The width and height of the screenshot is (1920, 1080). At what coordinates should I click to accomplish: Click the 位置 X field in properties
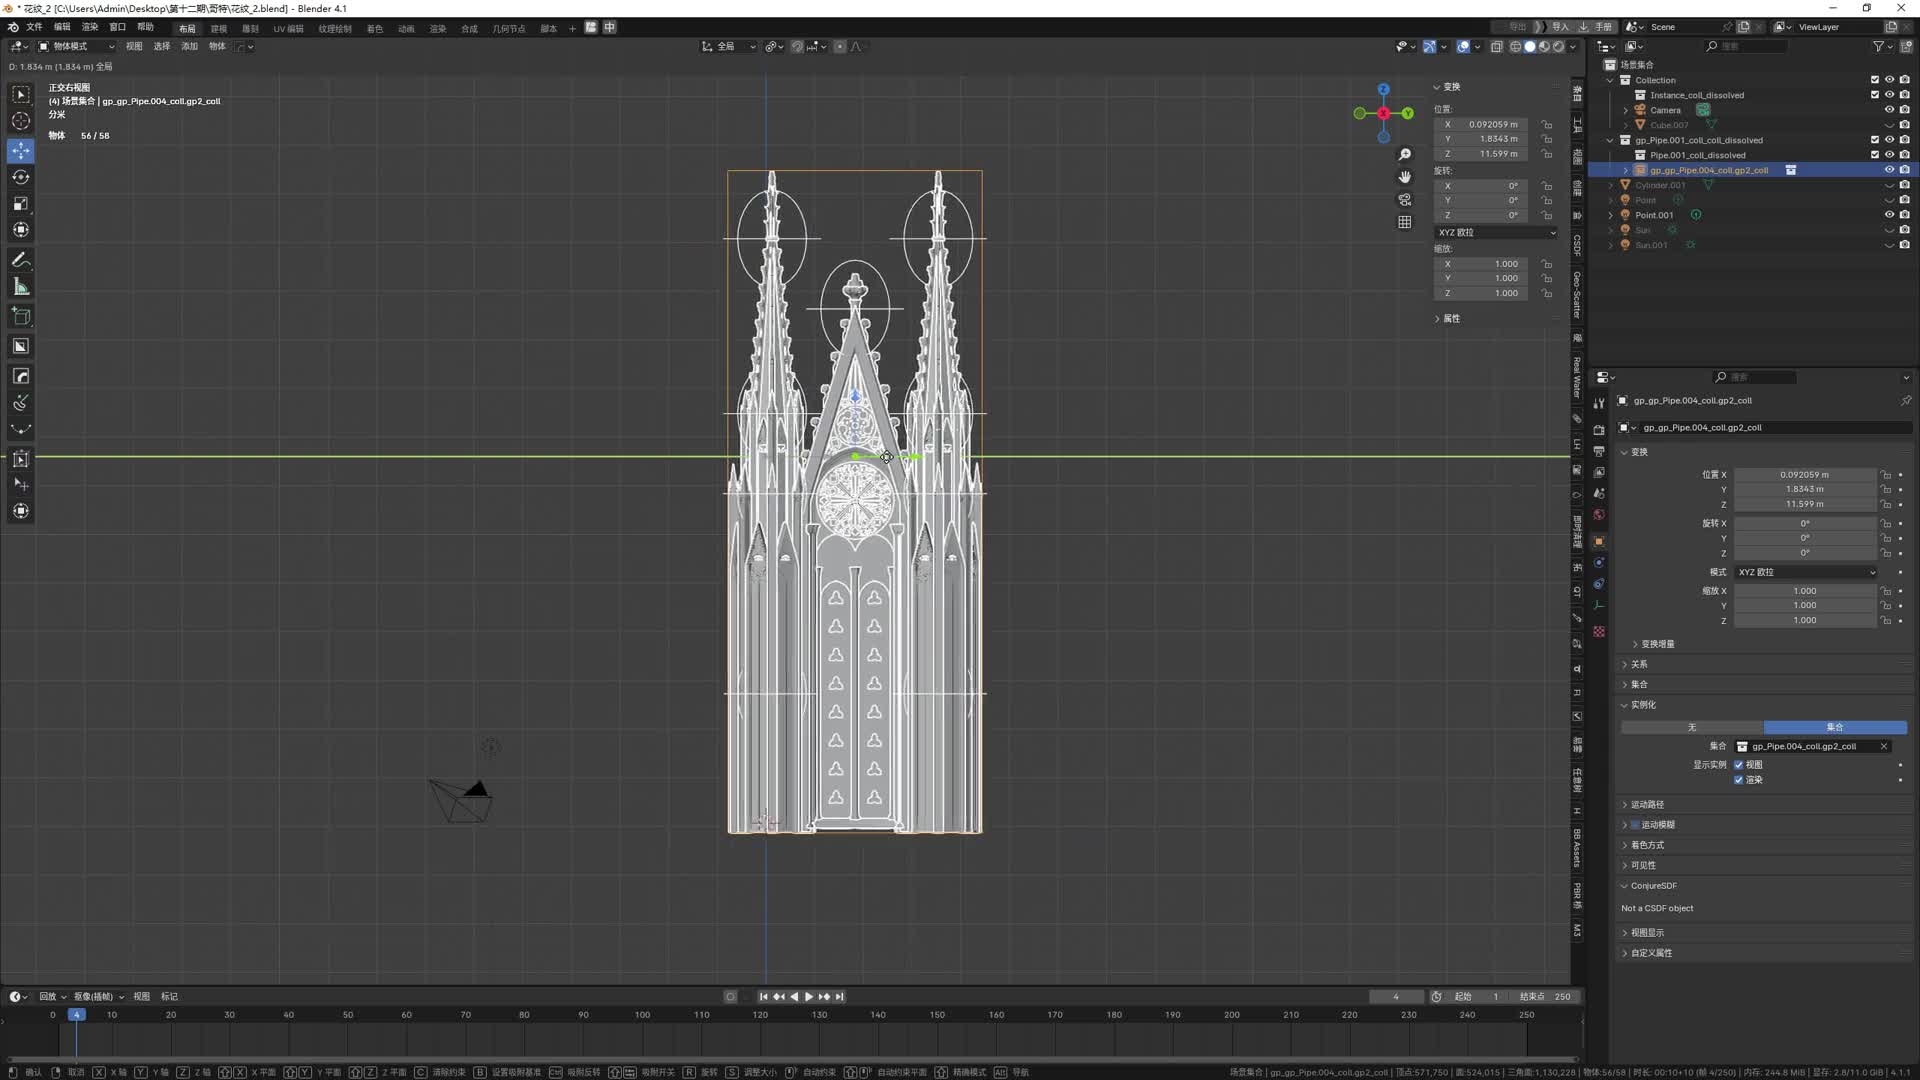[1804, 475]
